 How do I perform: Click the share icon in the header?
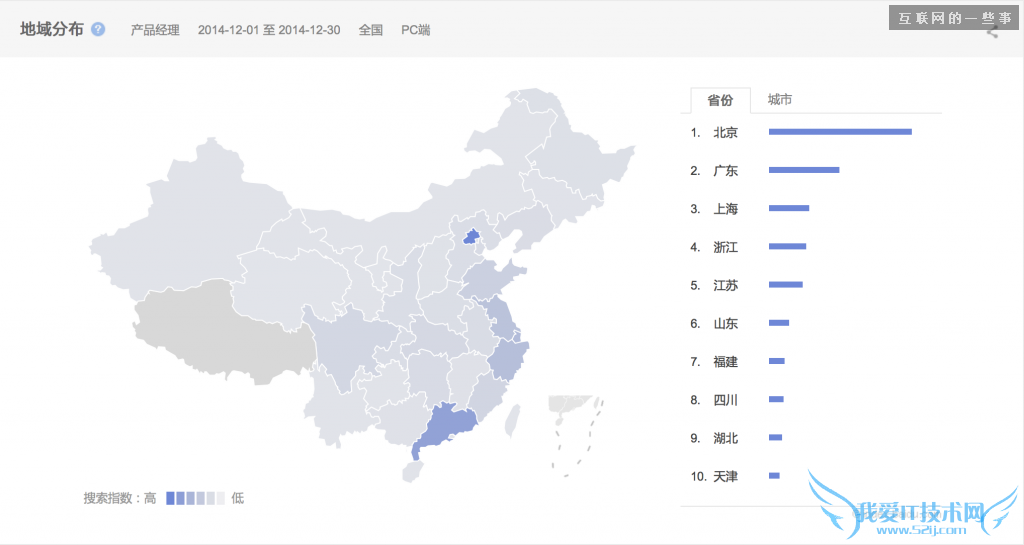click(992, 32)
